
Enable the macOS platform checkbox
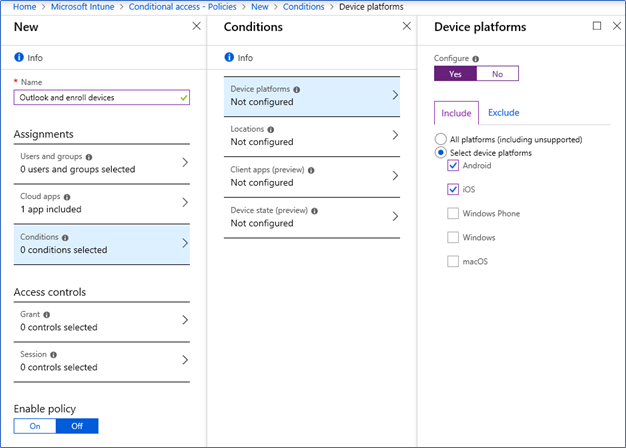453,261
